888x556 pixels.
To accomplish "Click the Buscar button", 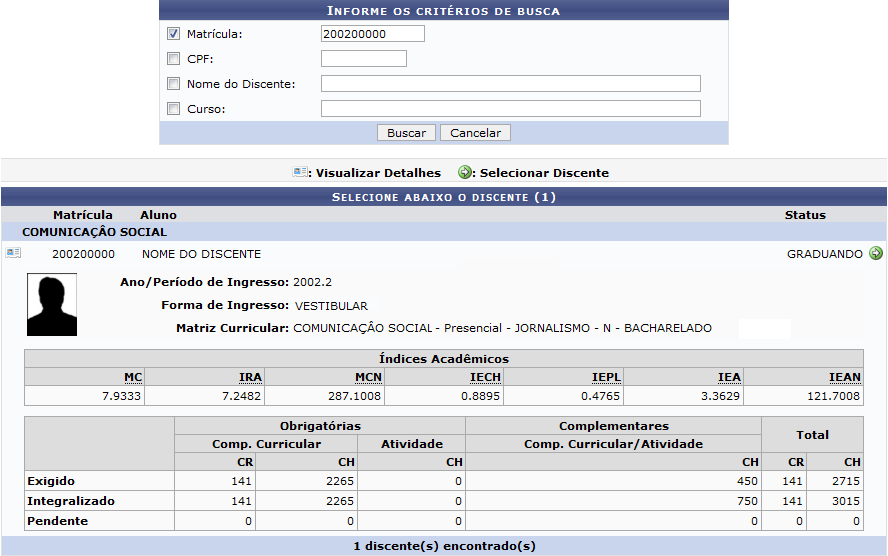I will (406, 133).
